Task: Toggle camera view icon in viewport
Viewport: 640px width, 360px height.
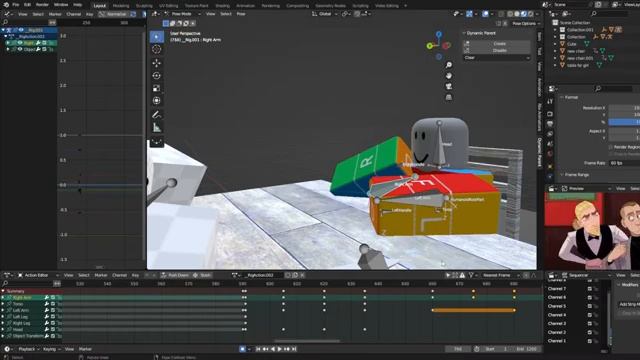Action: coord(449,87)
